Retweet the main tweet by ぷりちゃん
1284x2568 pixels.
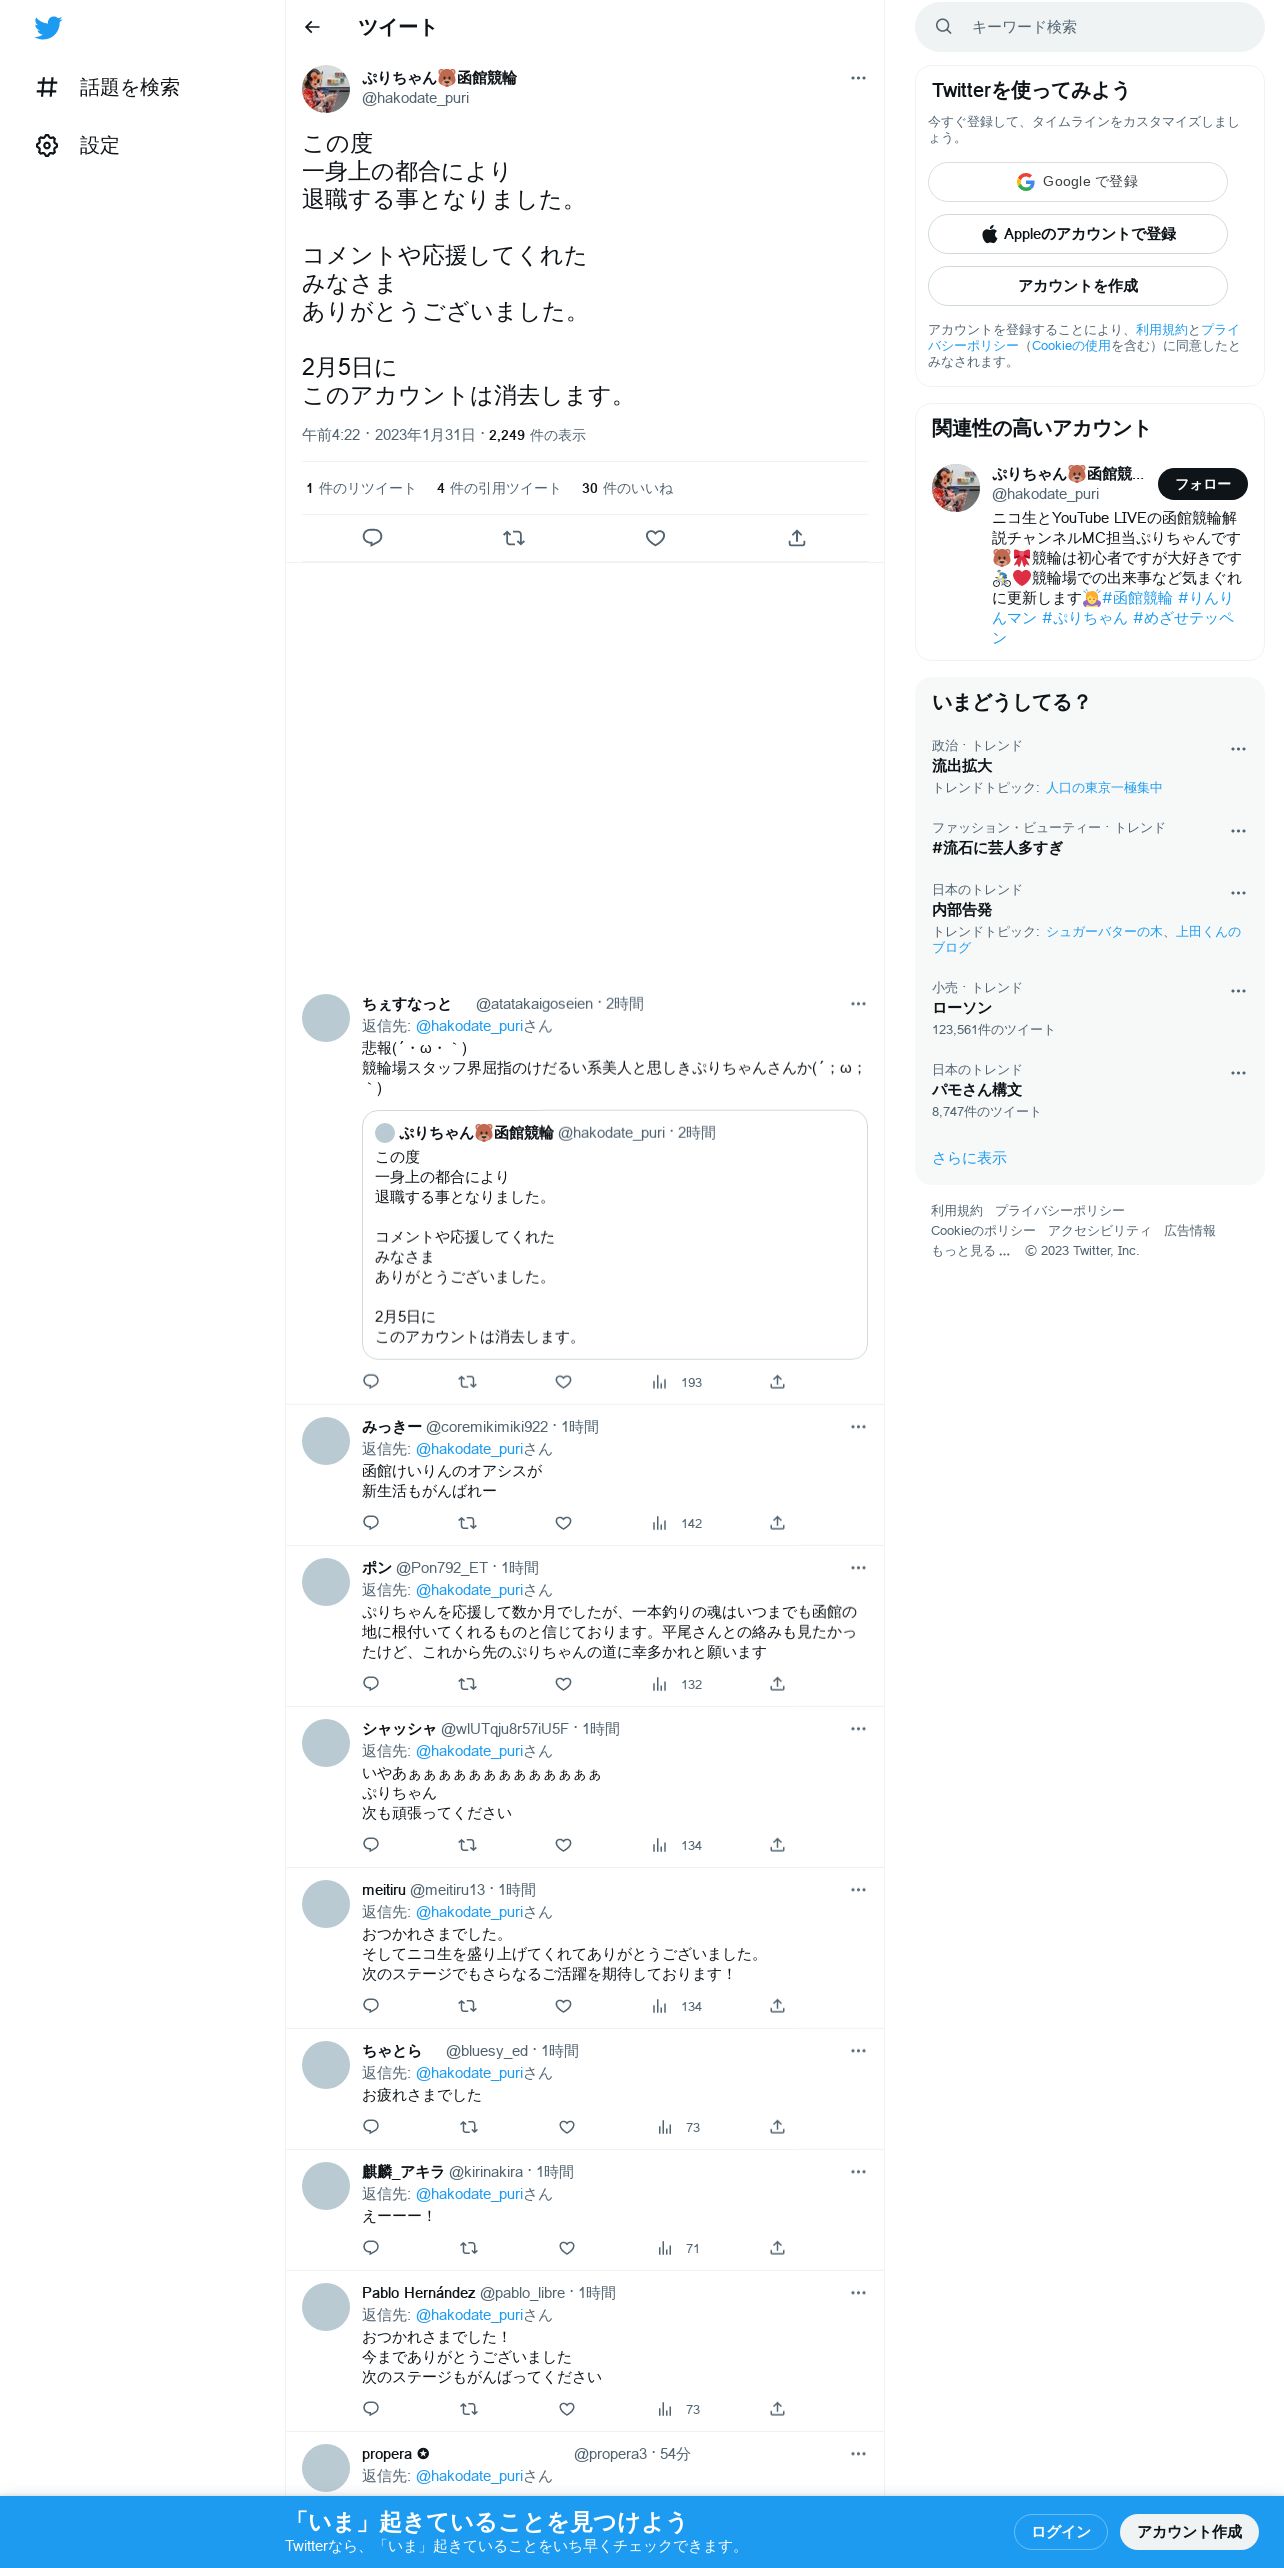pyautogui.click(x=514, y=538)
